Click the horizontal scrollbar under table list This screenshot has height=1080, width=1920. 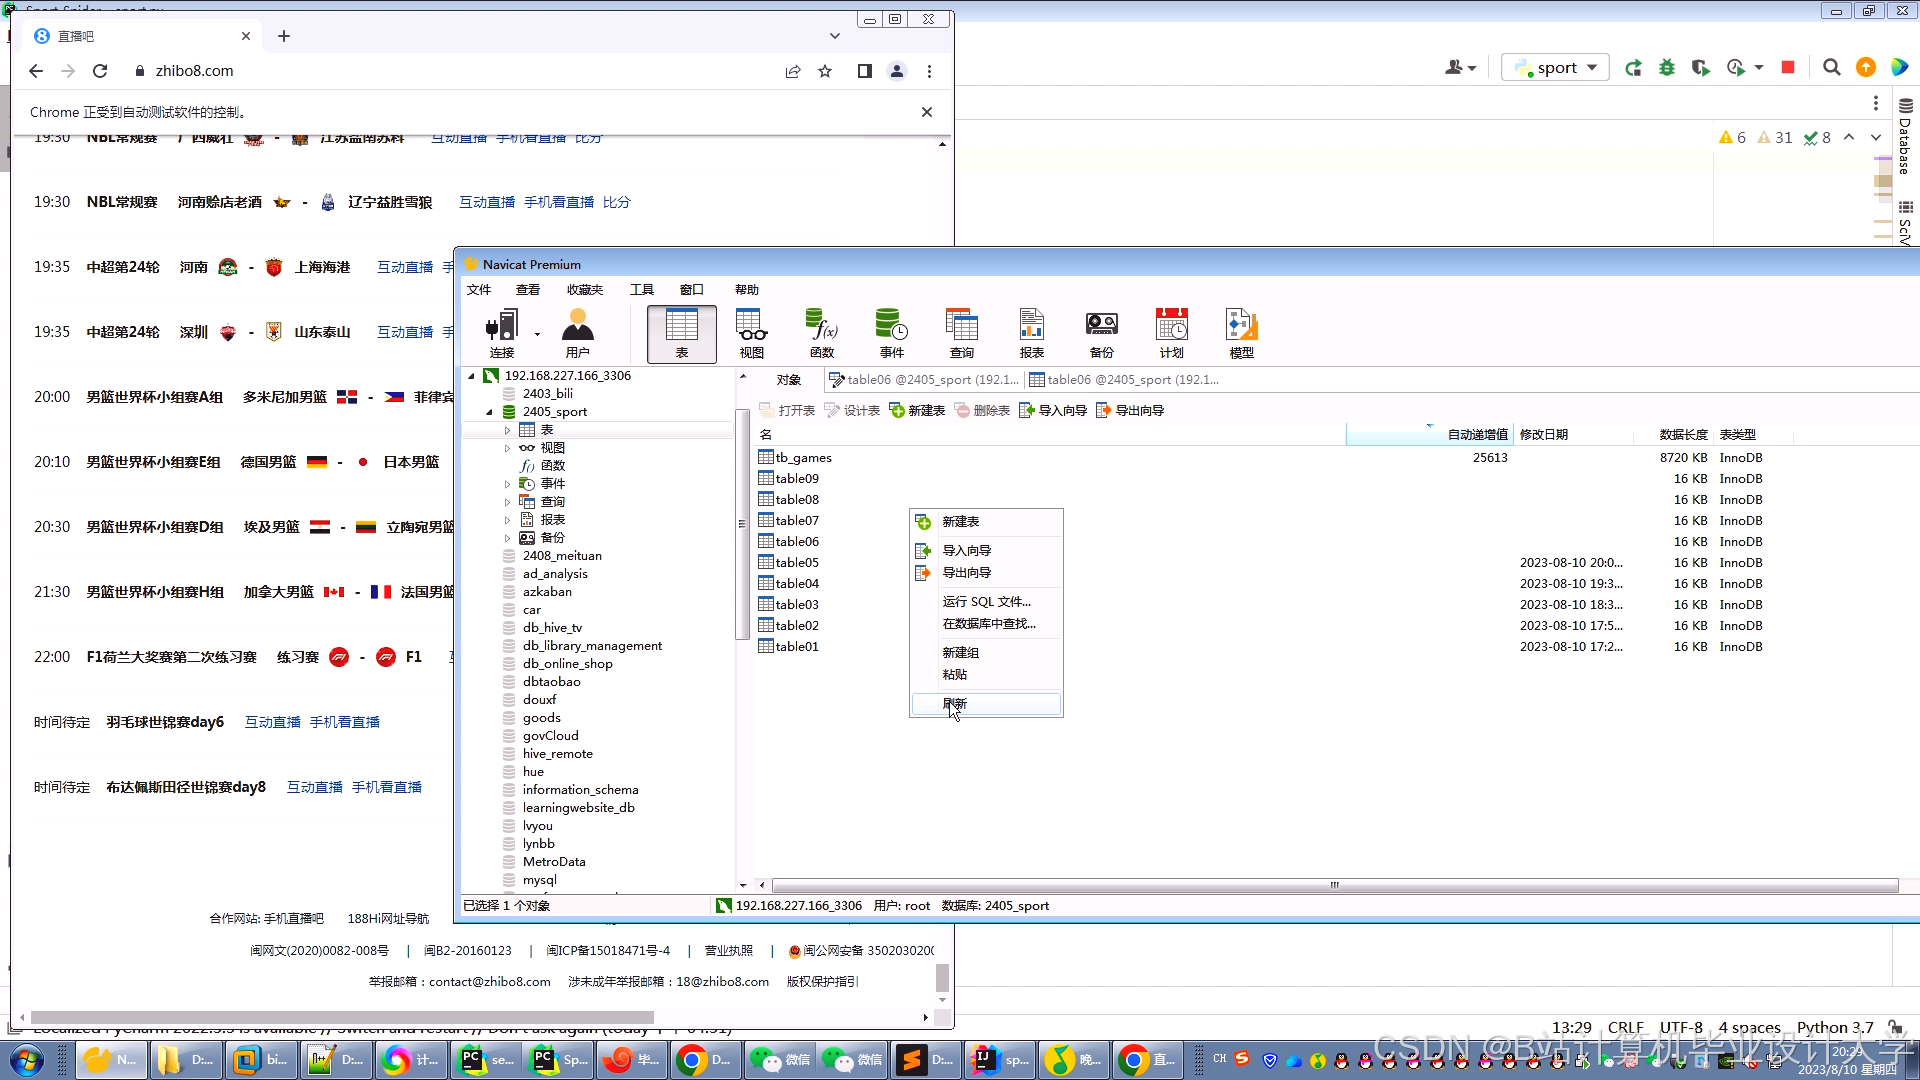(1333, 885)
